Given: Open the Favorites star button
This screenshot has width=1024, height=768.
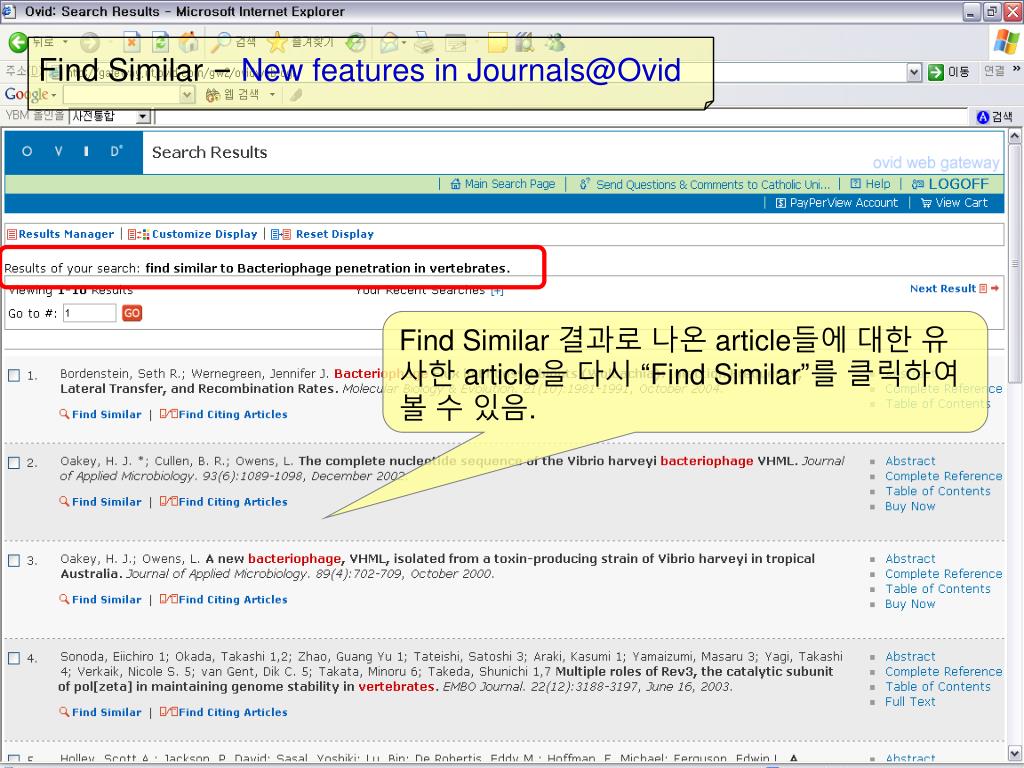Looking at the screenshot, I should click(300, 43).
